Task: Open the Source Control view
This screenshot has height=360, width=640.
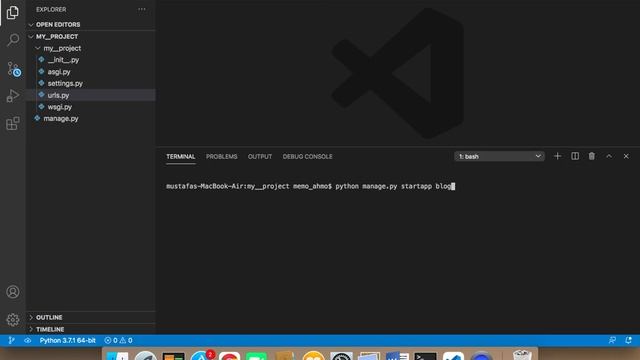Action: click(x=13, y=69)
